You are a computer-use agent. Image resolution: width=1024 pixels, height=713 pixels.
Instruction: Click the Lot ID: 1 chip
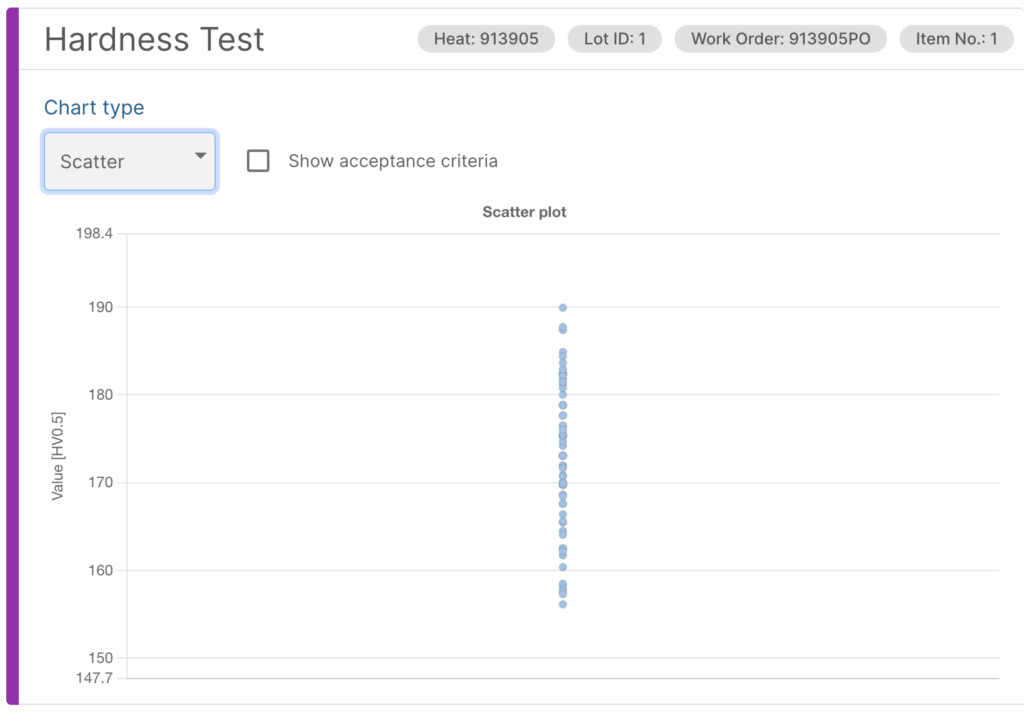(615, 39)
